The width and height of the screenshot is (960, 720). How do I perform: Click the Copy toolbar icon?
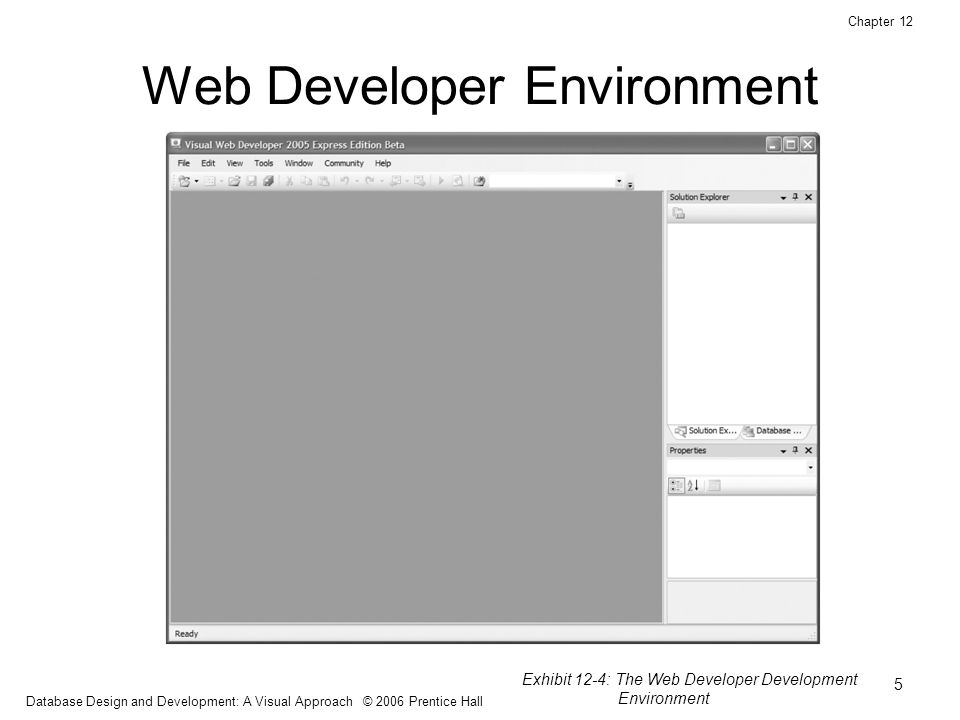pos(306,181)
